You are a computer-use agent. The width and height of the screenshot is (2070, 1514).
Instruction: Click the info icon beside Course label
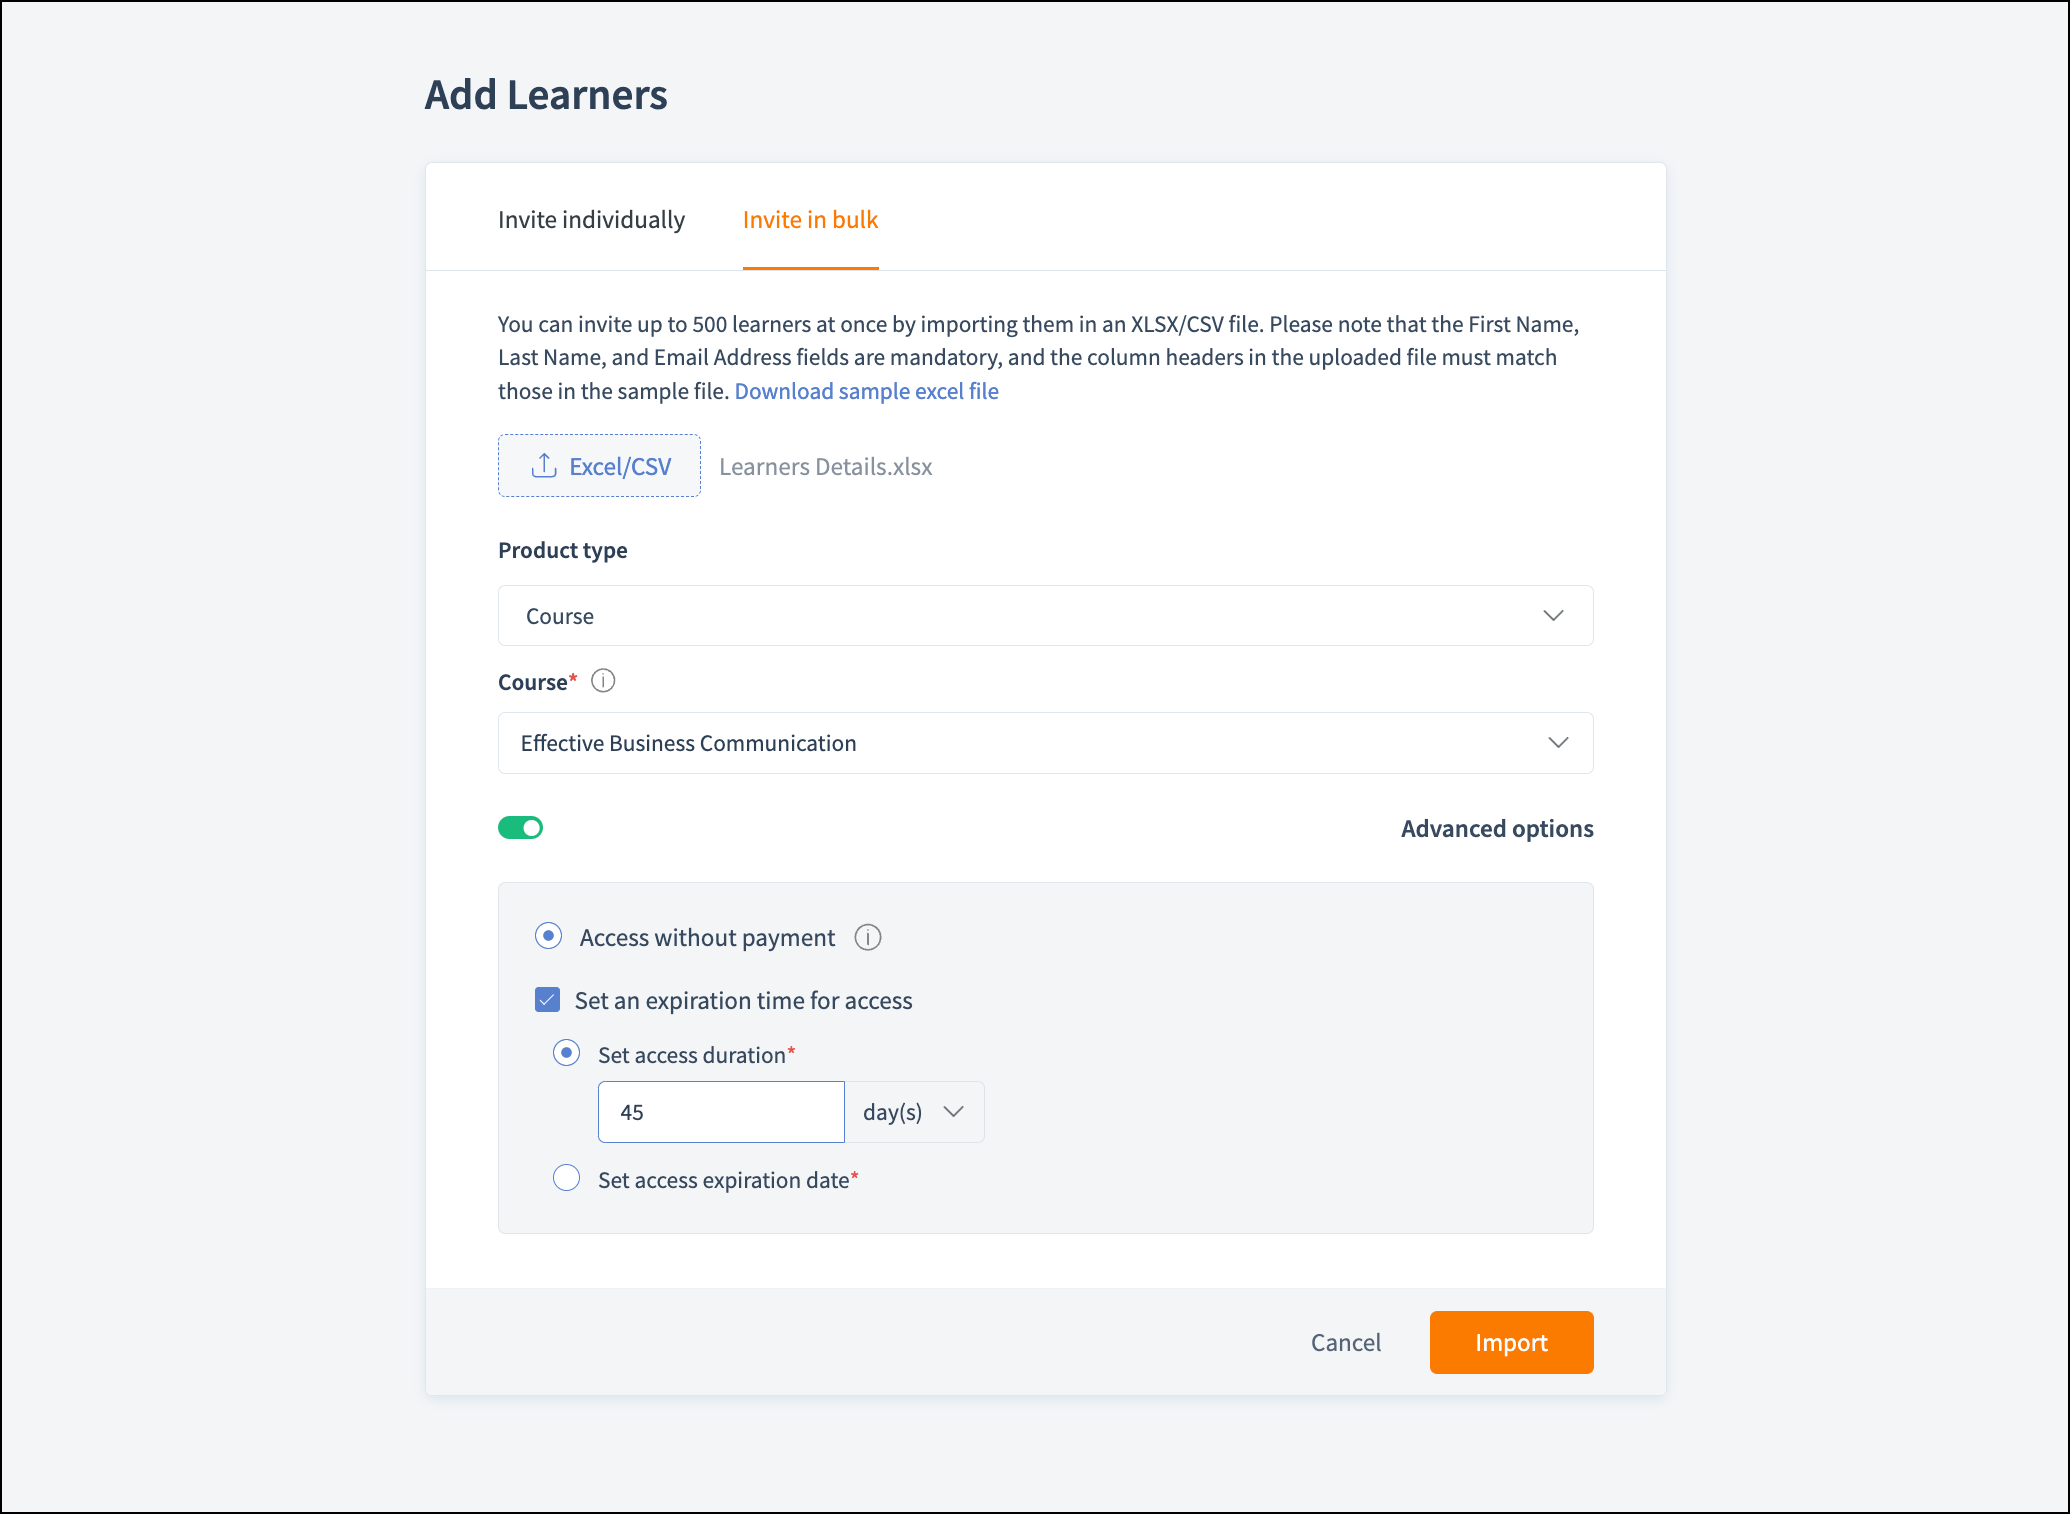(603, 681)
